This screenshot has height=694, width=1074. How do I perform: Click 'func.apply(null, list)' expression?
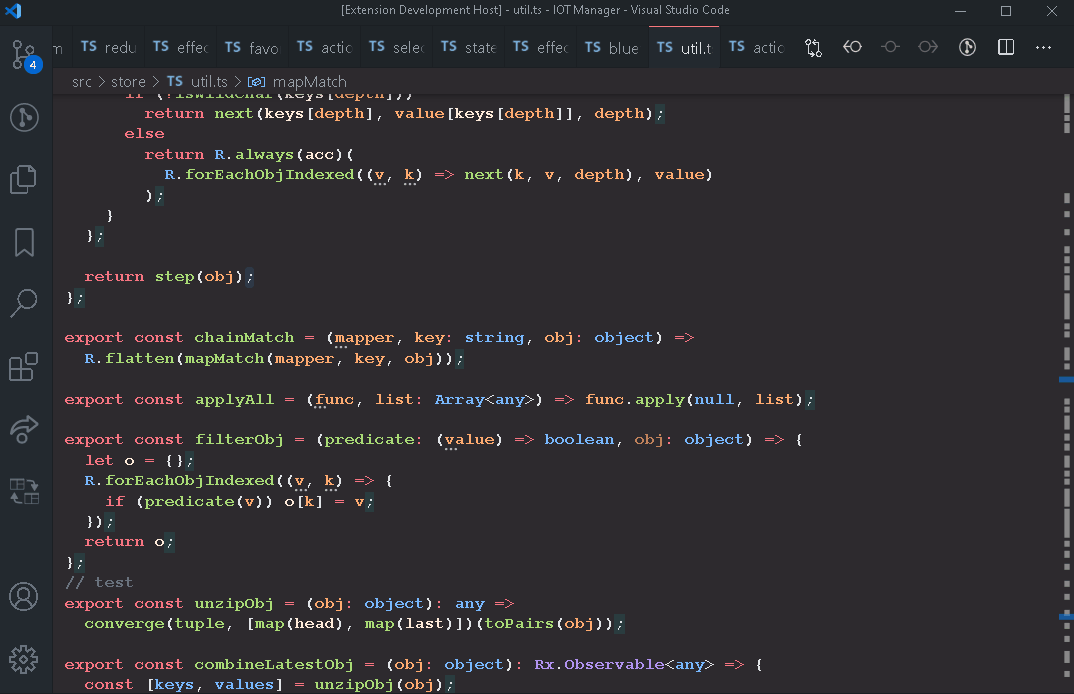(694, 399)
